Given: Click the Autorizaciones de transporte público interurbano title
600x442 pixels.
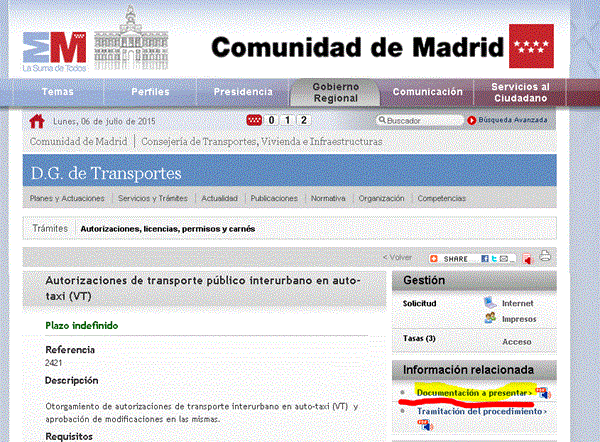Looking at the screenshot, I should click(203, 288).
